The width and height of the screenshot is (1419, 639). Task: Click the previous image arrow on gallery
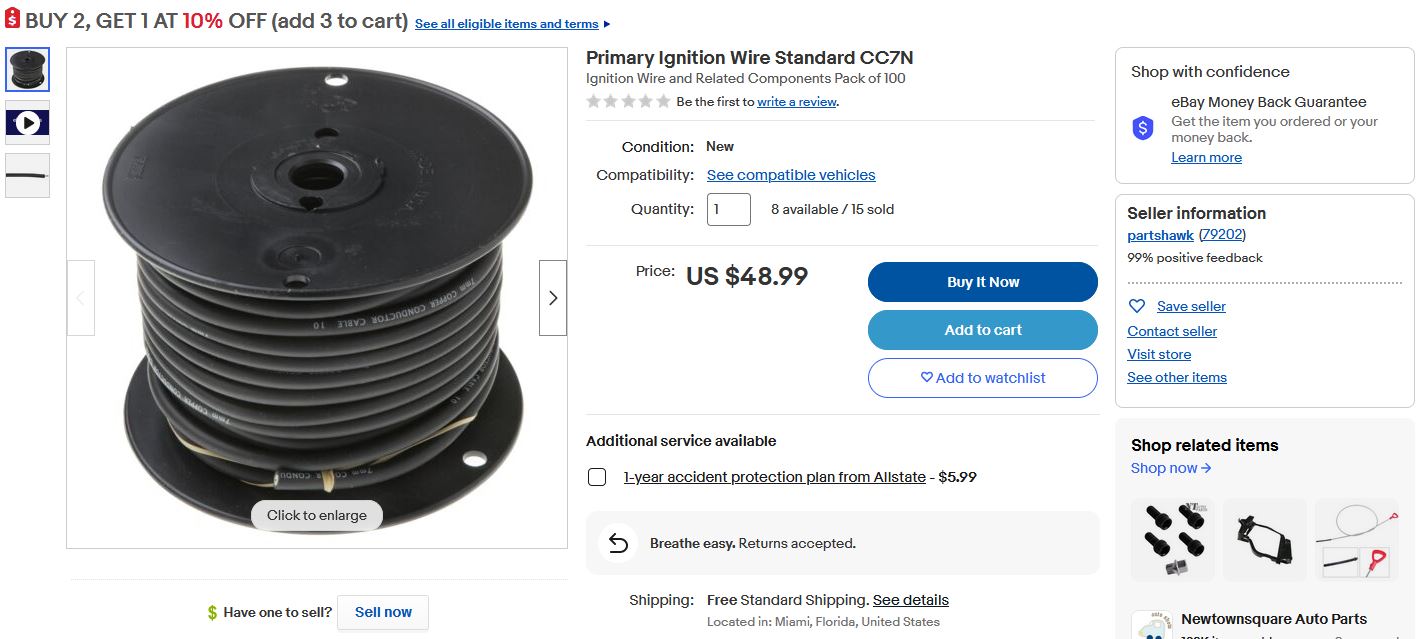[x=81, y=298]
